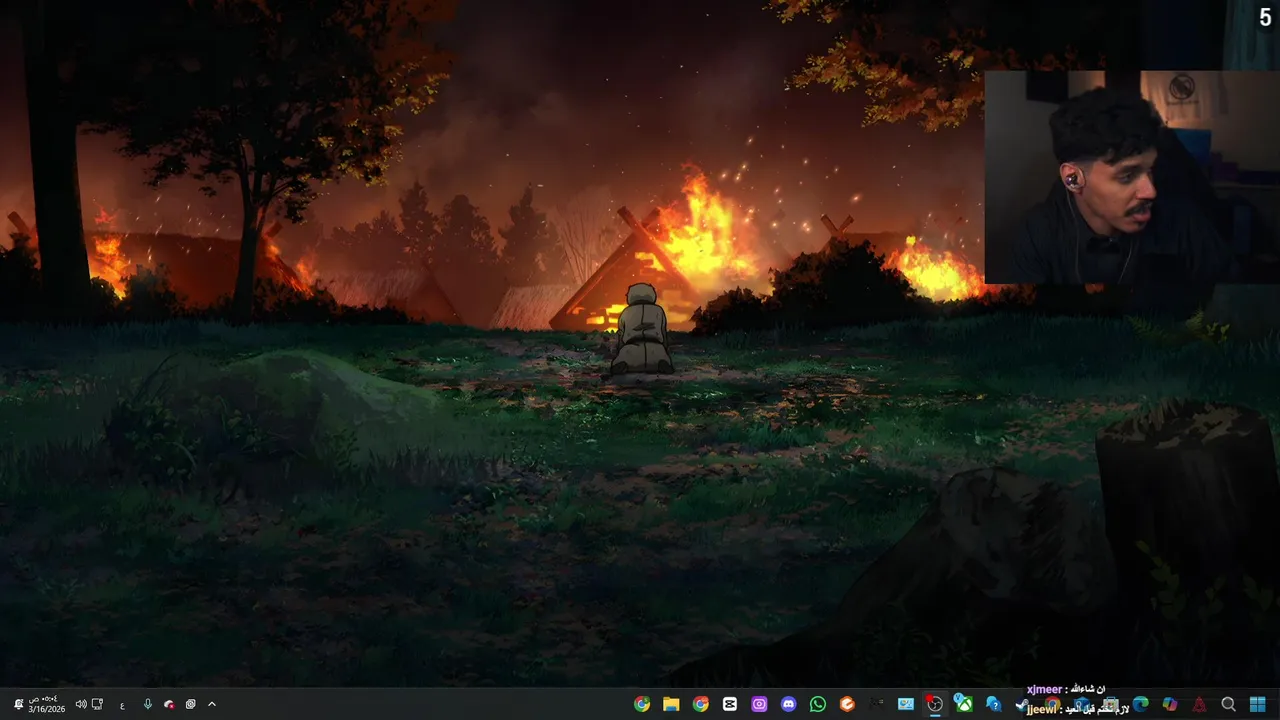1280x720 pixels.
Task: Open Microsoft Edge from taskbar
Action: pyautogui.click(x=1141, y=704)
